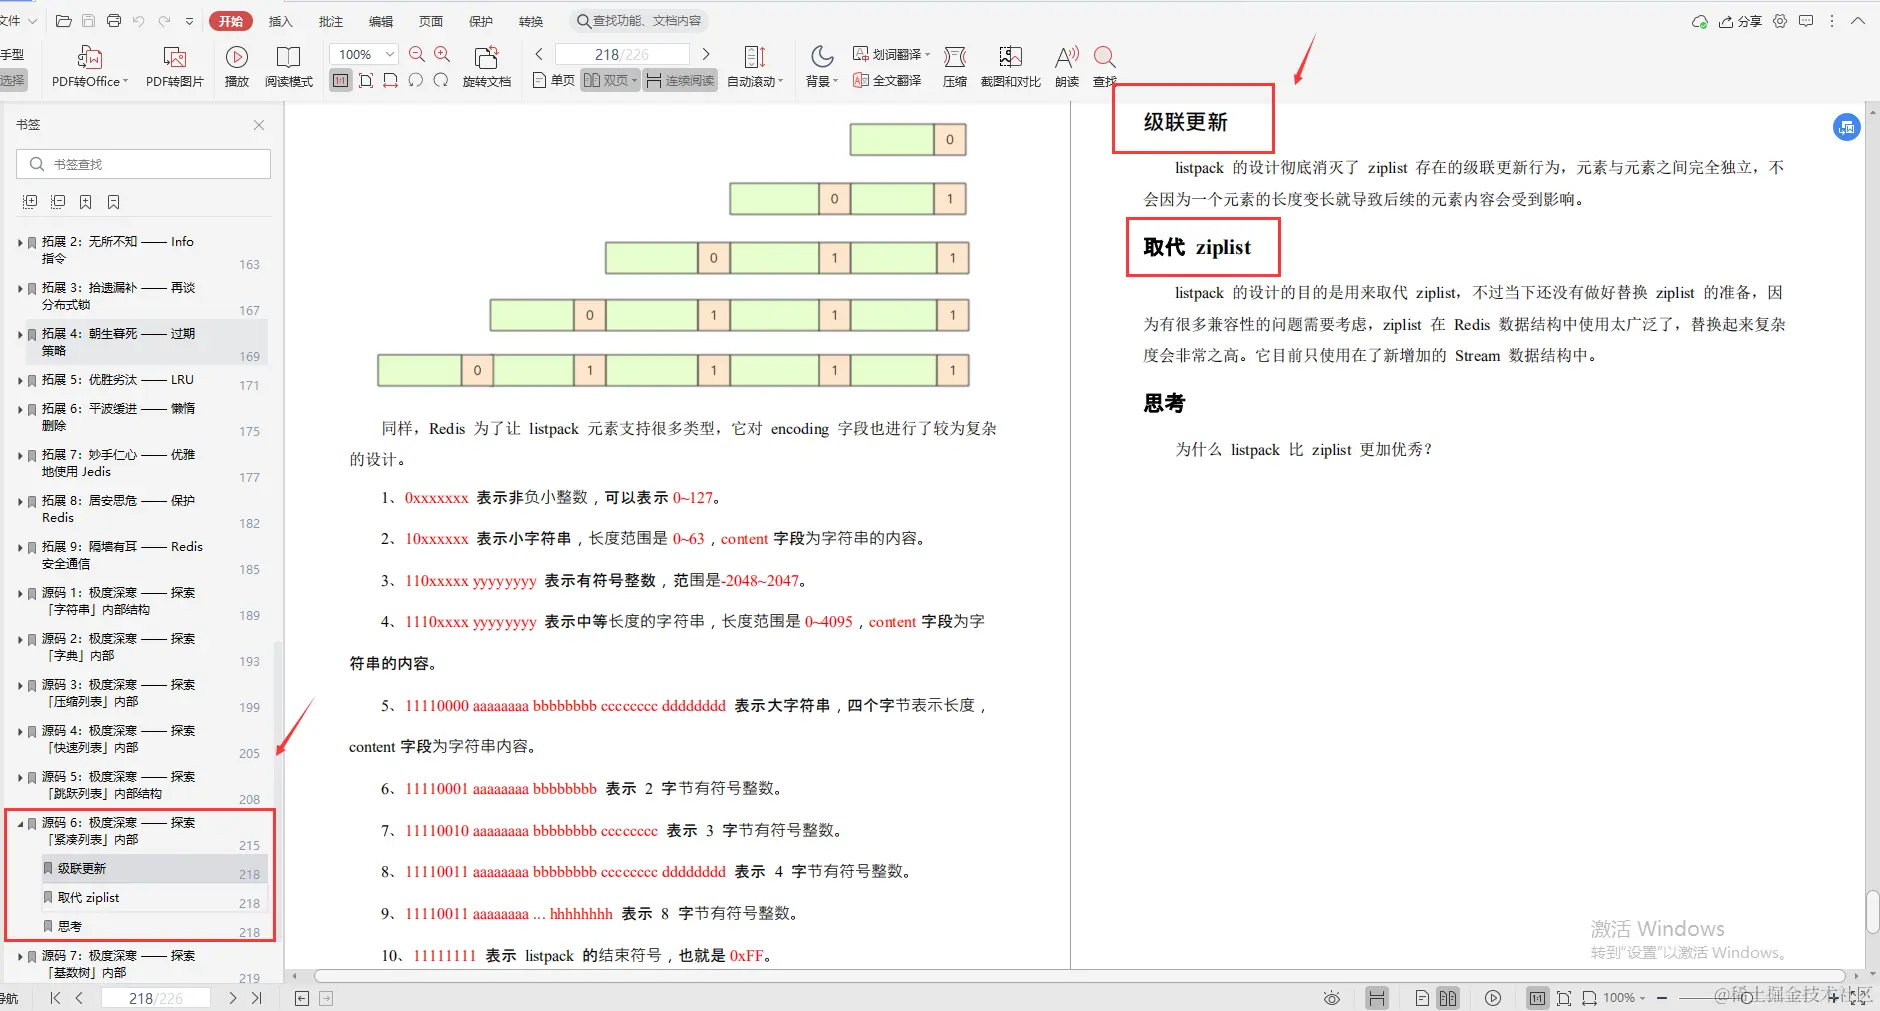Open the 批注 annotation tab

pyautogui.click(x=330, y=20)
